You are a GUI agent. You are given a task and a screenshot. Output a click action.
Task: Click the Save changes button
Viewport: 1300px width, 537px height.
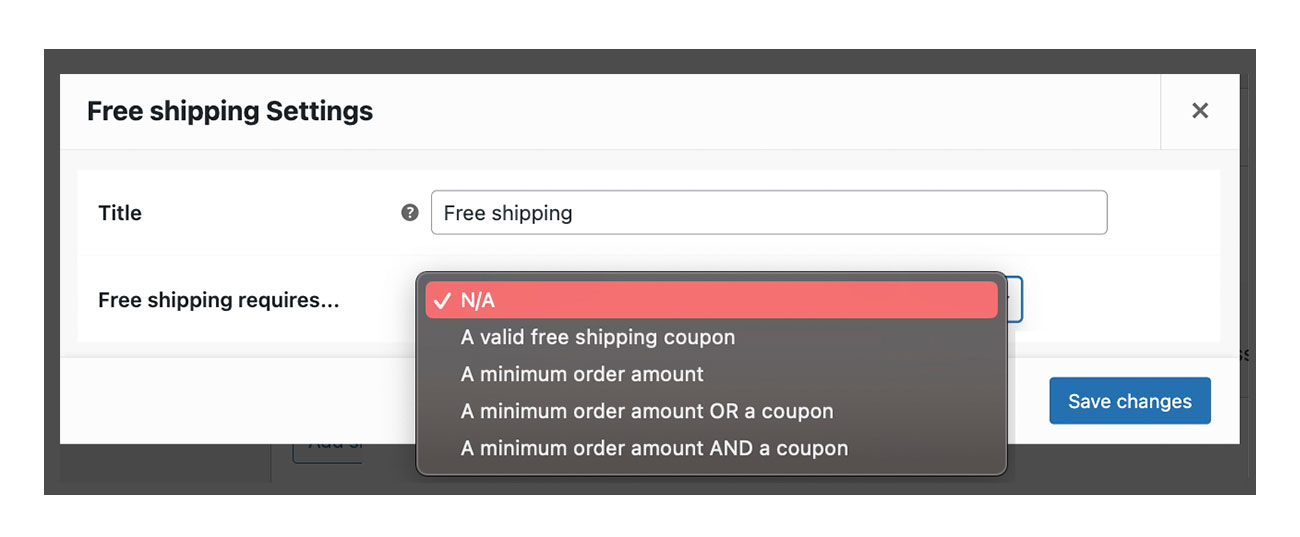coord(1130,401)
